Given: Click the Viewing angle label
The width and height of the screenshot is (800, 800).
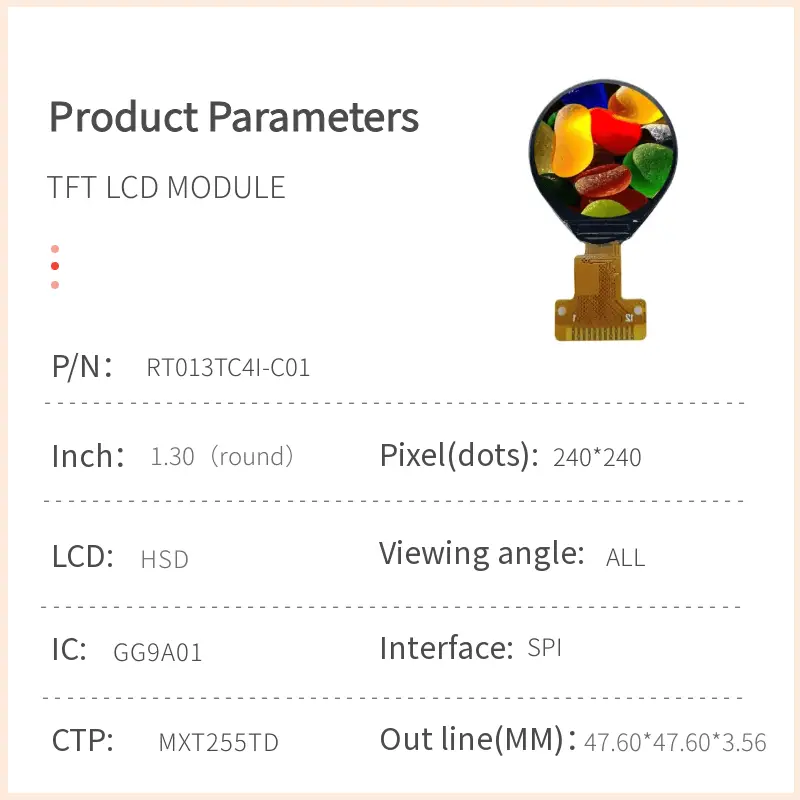Looking at the screenshot, I should coord(481,553).
